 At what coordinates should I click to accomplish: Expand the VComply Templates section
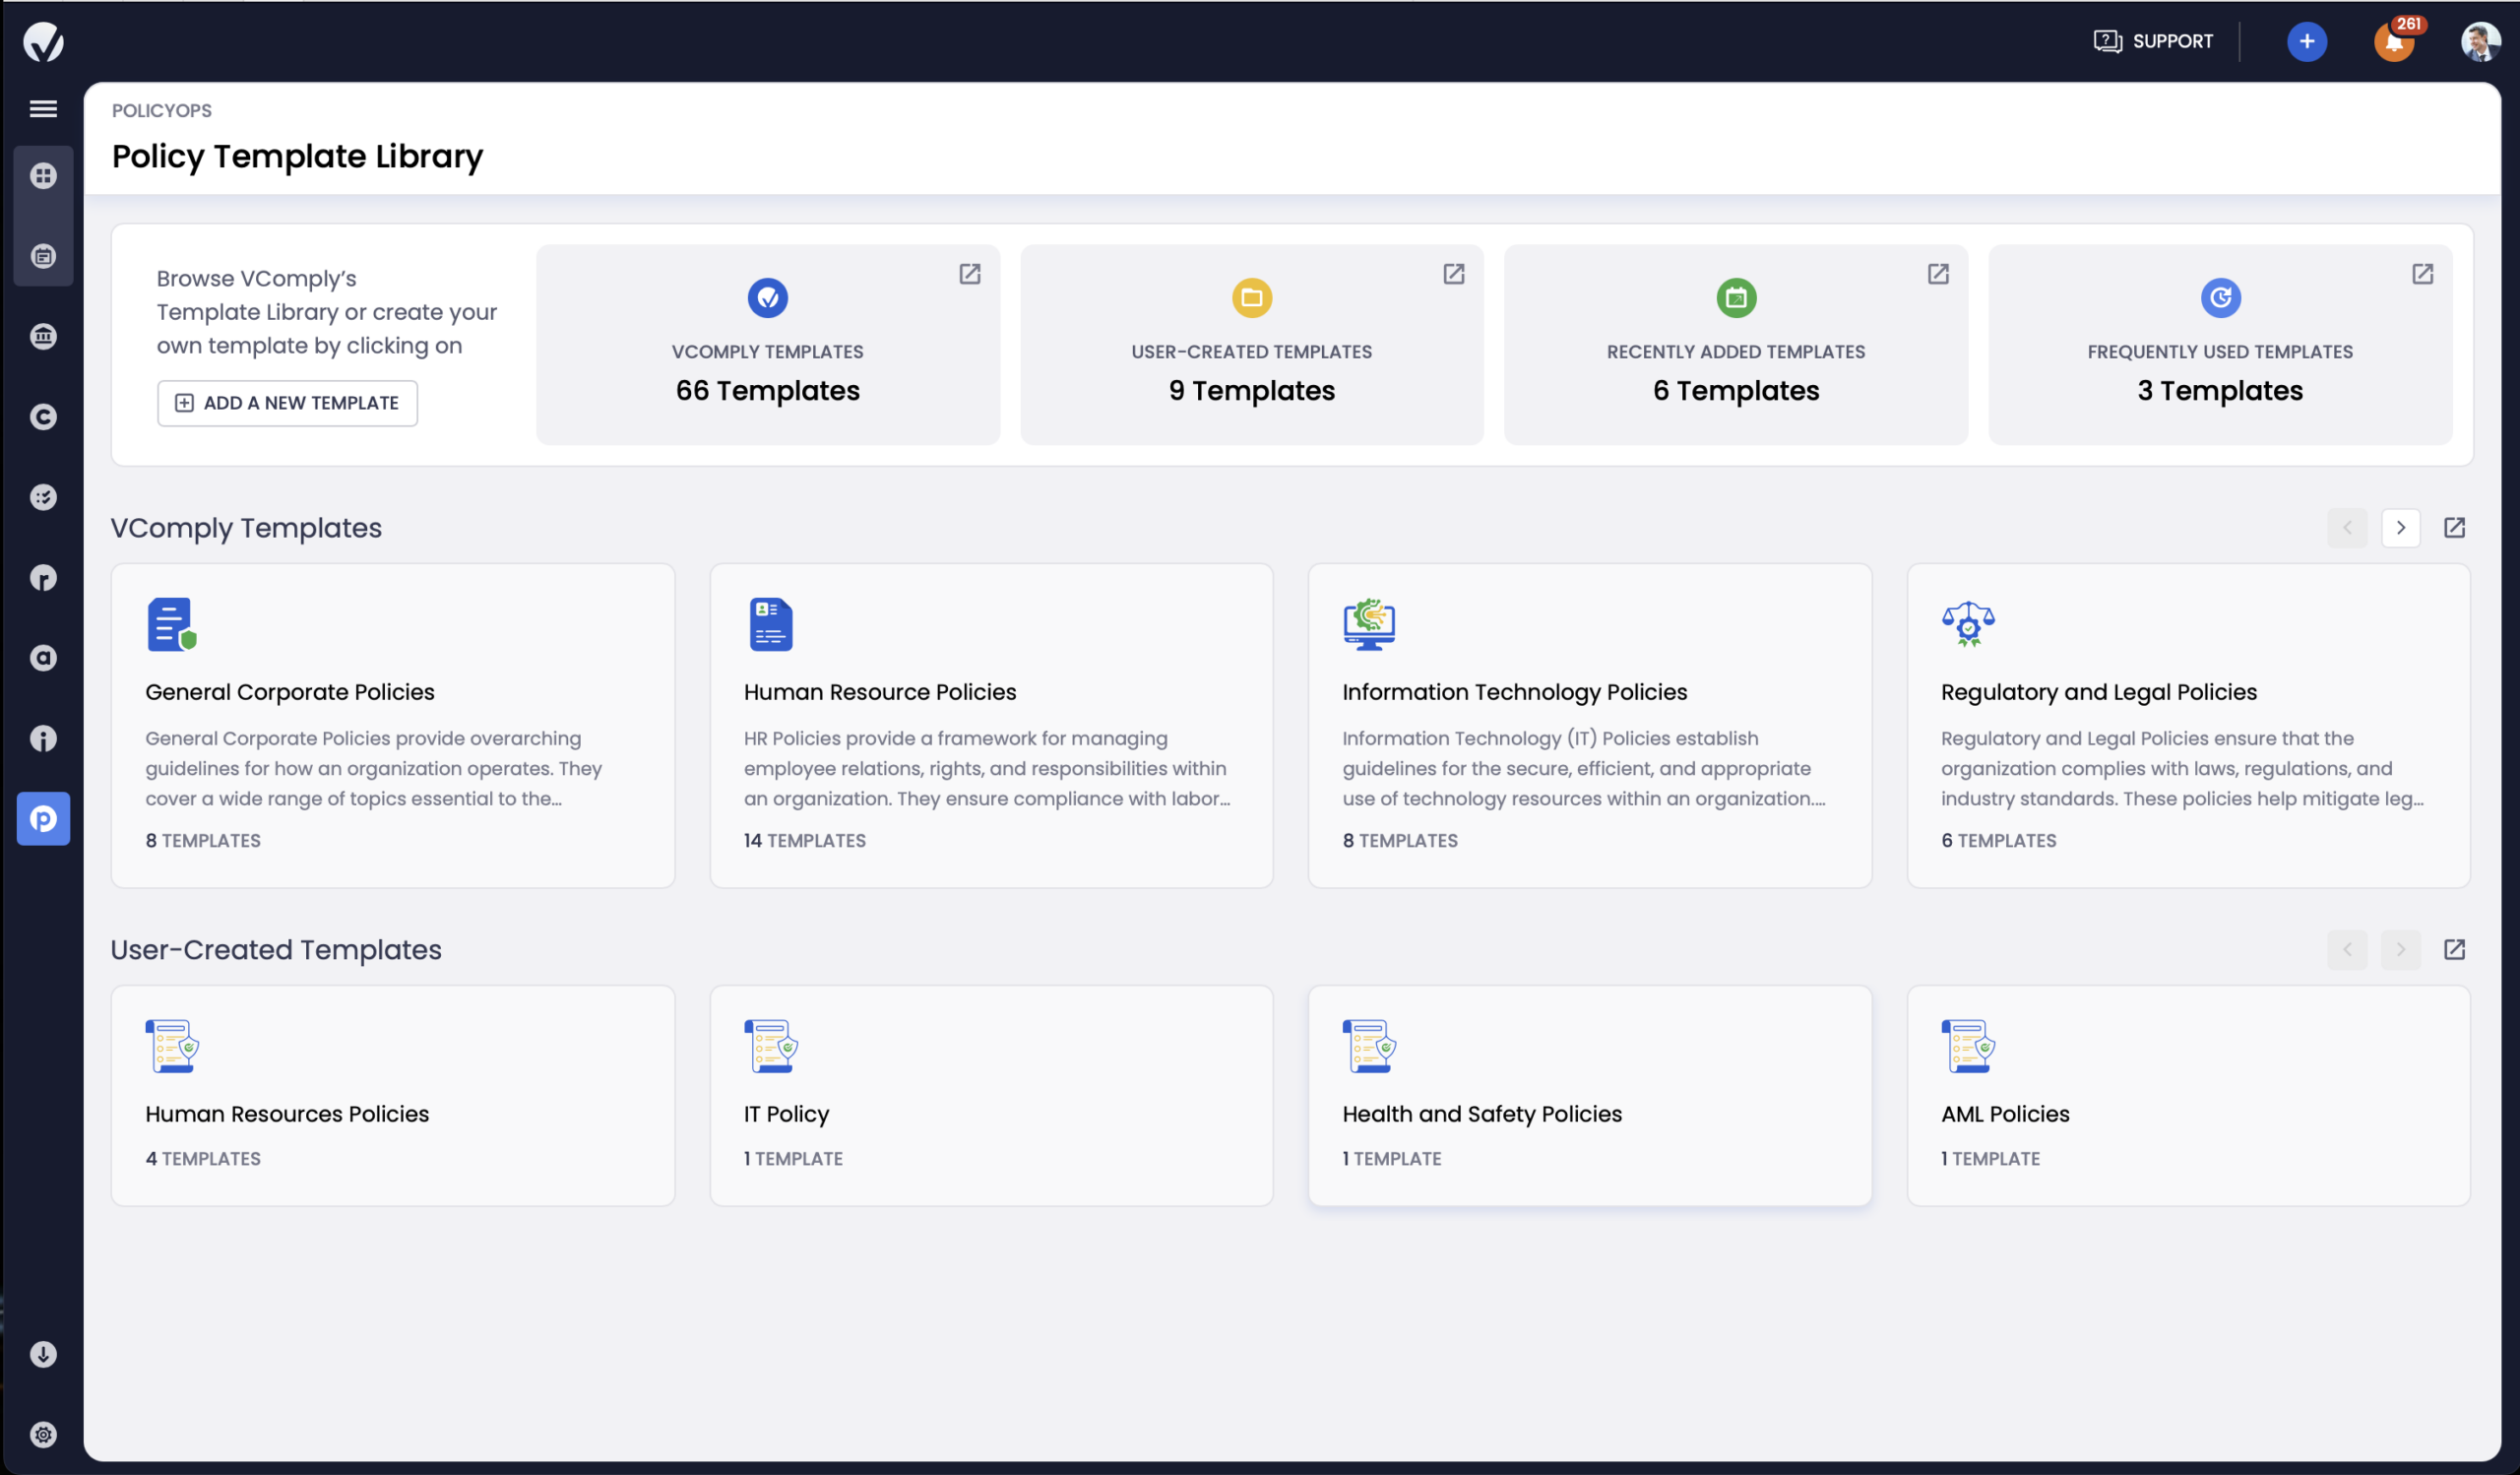tap(2455, 527)
